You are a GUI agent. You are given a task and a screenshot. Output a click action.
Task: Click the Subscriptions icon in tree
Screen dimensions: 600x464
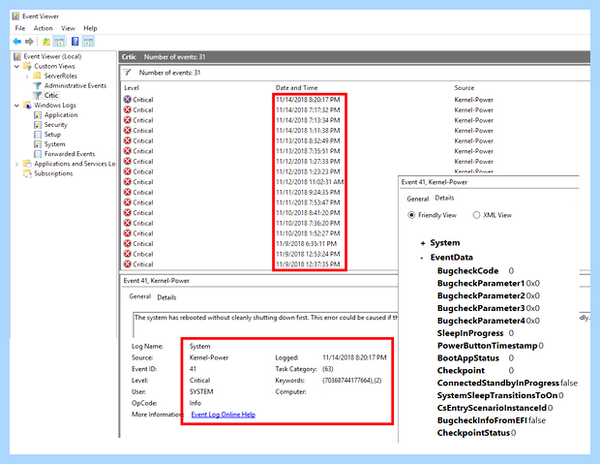pyautogui.click(x=27, y=173)
